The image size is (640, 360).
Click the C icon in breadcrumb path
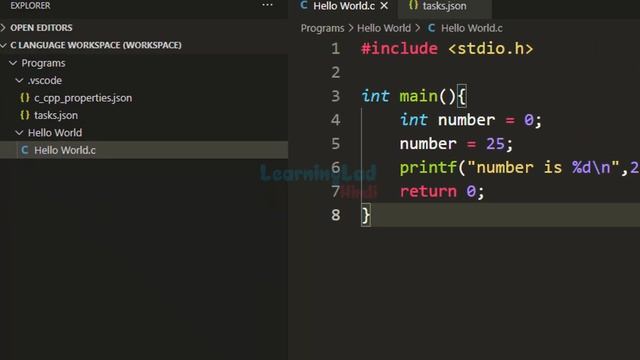pos(431,28)
